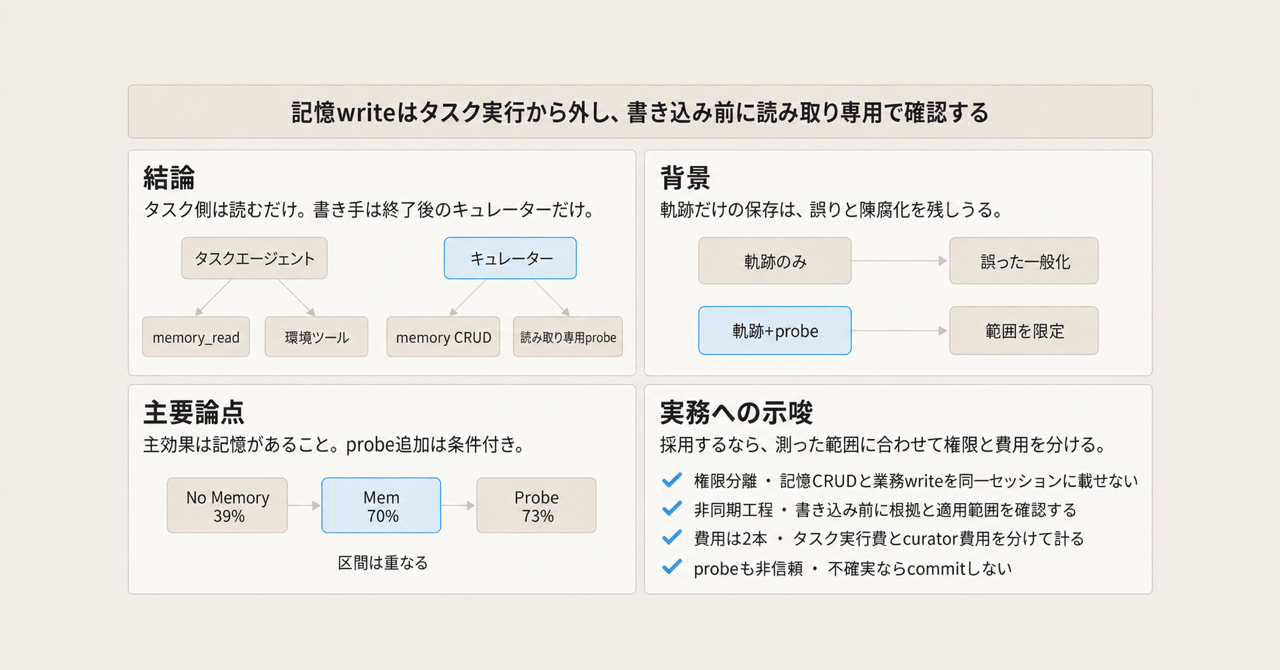Image resolution: width=1280 pixels, height=670 pixels.
Task: Click the sentence 主効果は記憶があること
Action: 335,446
